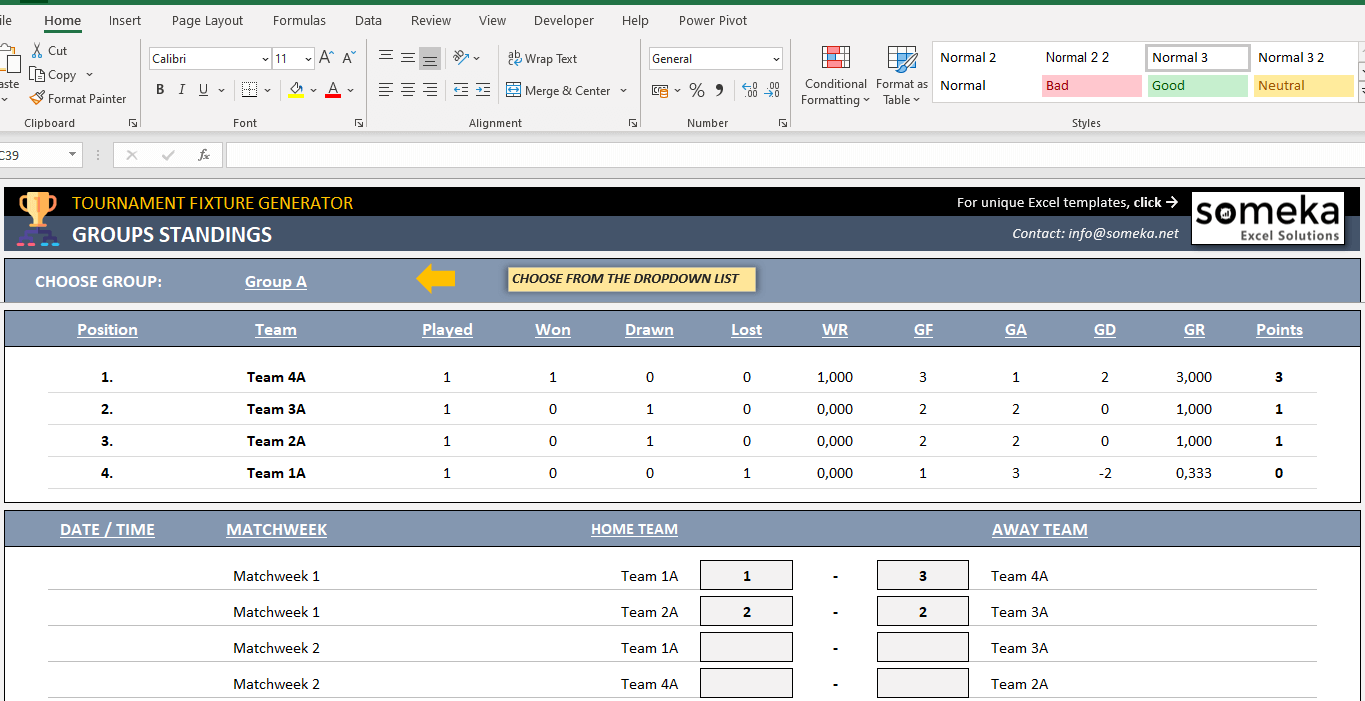This screenshot has height=701, width=1365.
Task: Toggle Merge & Center on the selection
Action: 560,90
